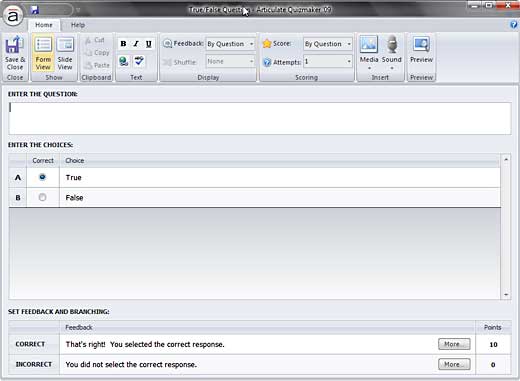Click the Score star icon

click(267, 44)
